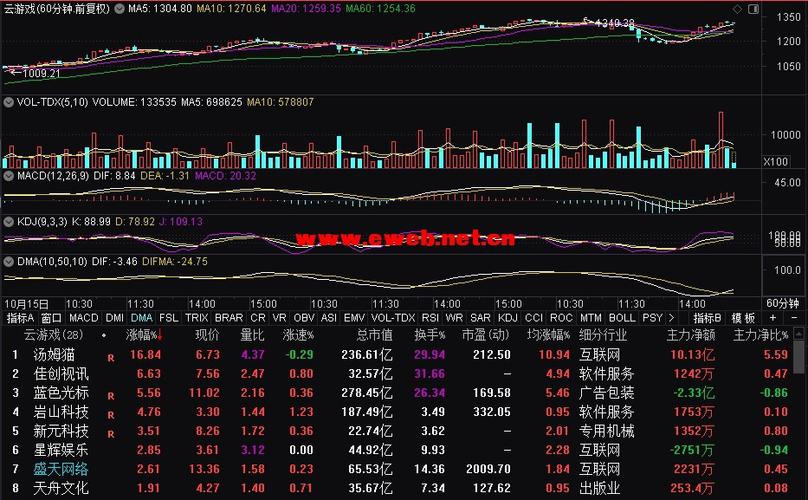This screenshot has height=500, width=808.
Task: Sort by the 市盈(动) column header
Action: (x=485, y=335)
